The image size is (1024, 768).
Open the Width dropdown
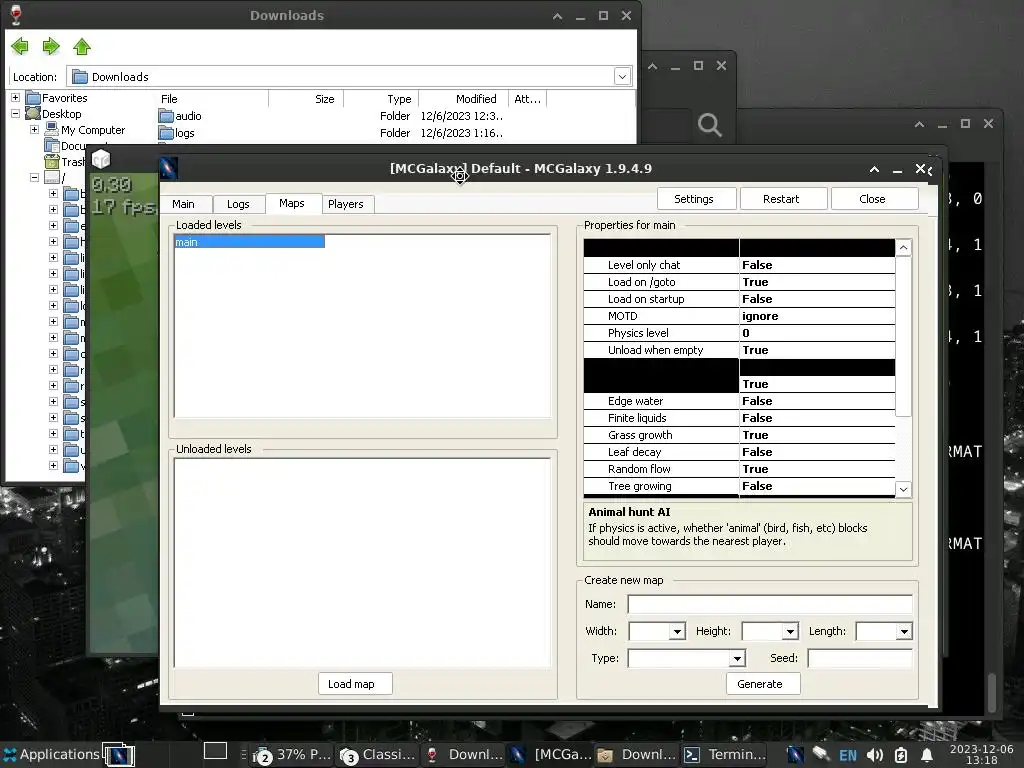[x=677, y=632]
